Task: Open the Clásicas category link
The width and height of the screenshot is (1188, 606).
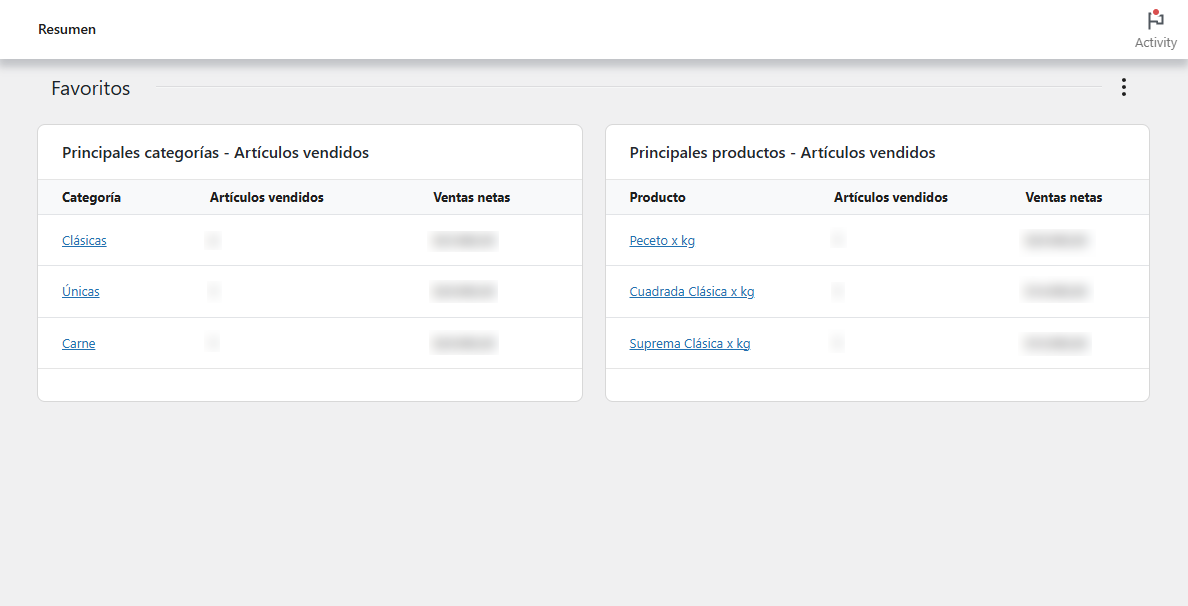Action: click(84, 241)
